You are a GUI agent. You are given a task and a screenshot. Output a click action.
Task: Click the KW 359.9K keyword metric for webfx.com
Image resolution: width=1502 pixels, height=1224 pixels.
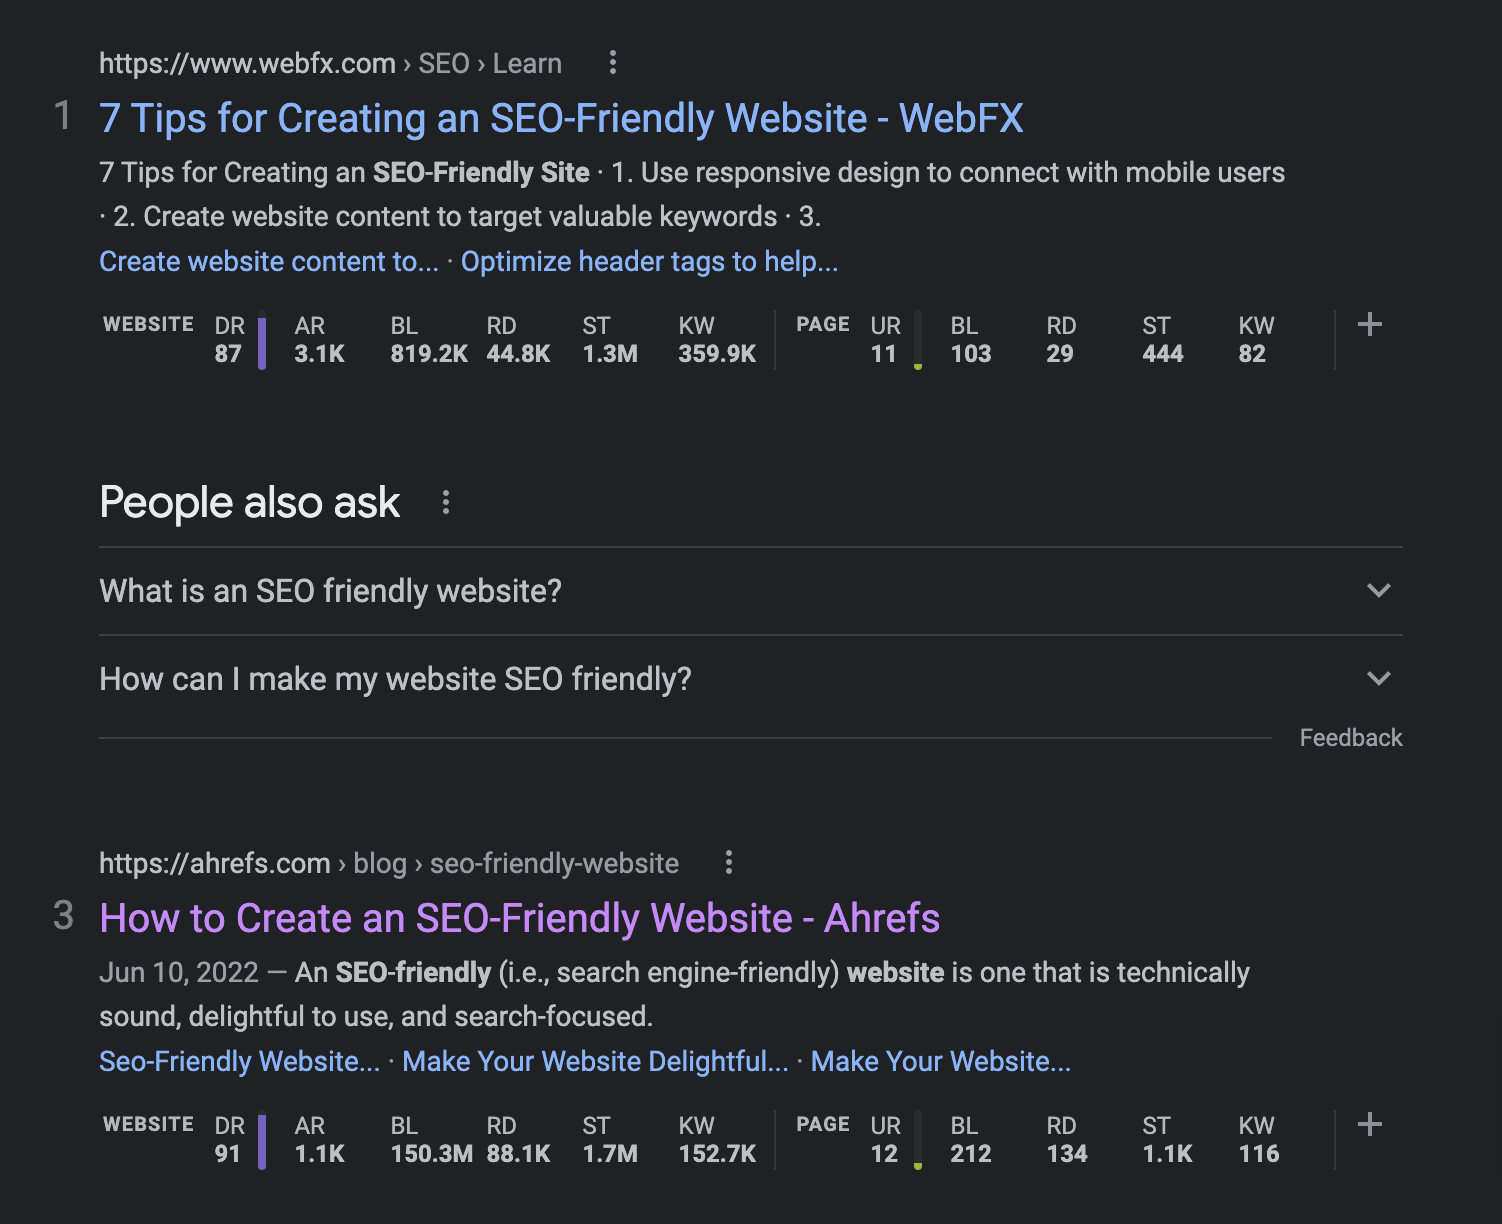click(x=716, y=340)
